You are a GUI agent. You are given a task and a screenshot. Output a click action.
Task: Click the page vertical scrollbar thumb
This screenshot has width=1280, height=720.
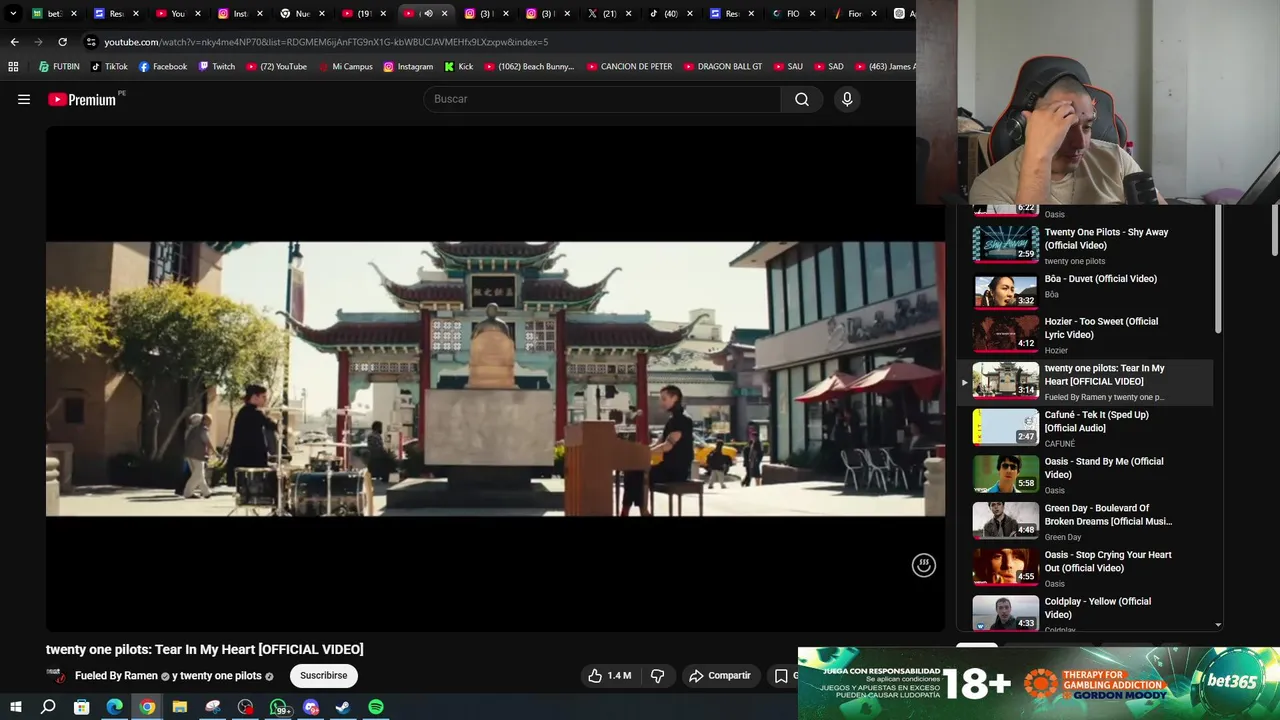[x=1275, y=230]
